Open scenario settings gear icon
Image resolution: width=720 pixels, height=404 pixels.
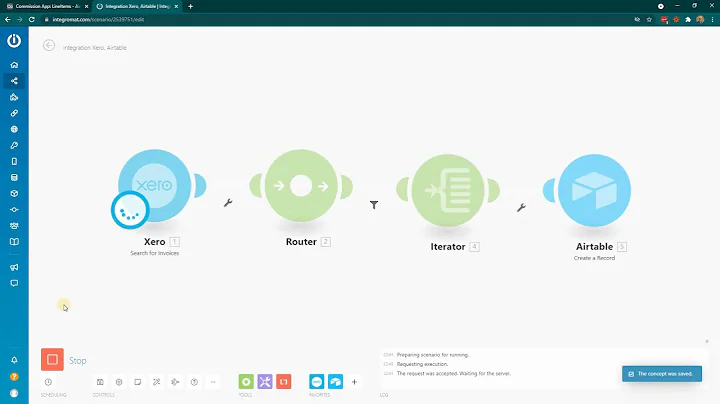tap(119, 382)
